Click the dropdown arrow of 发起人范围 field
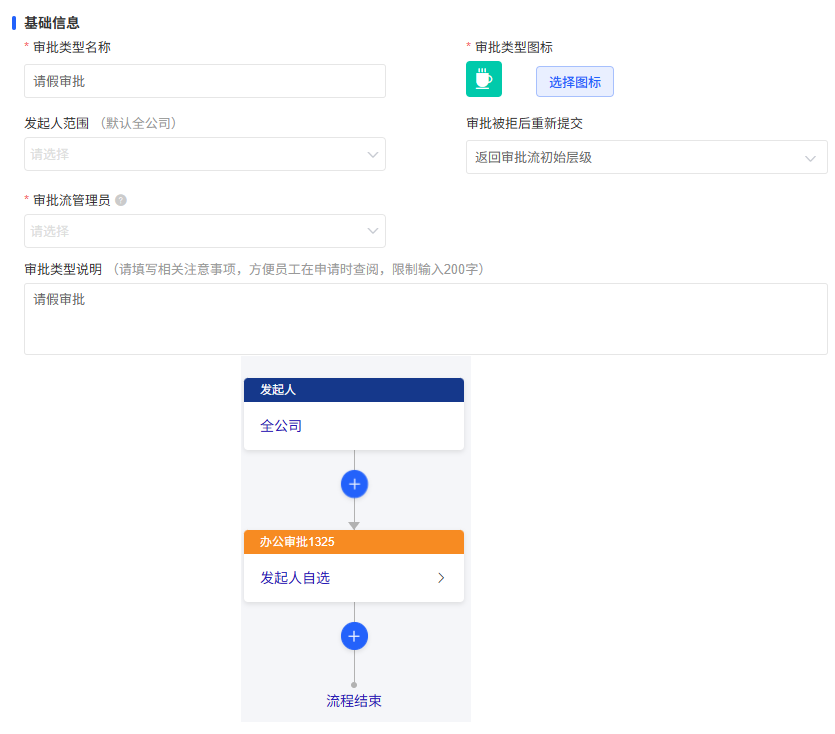This screenshot has width=835, height=734. [x=373, y=154]
